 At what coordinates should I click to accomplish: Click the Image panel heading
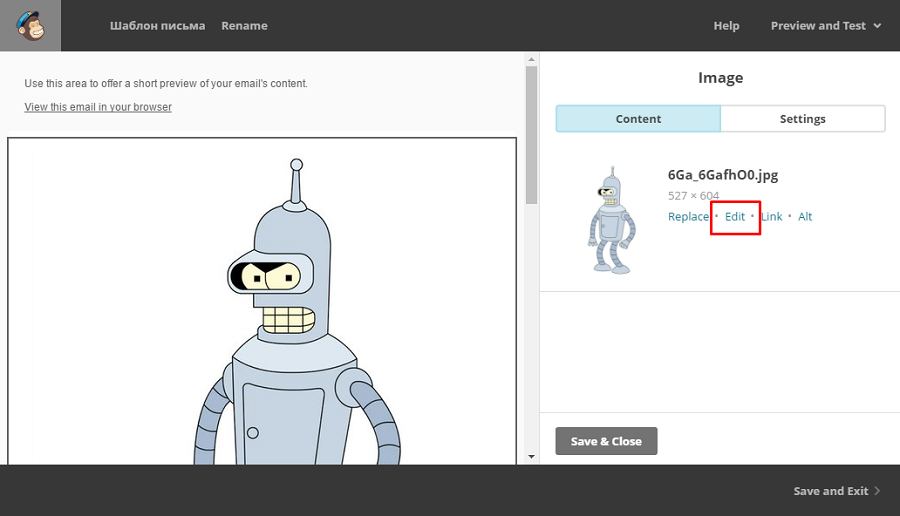[720, 77]
